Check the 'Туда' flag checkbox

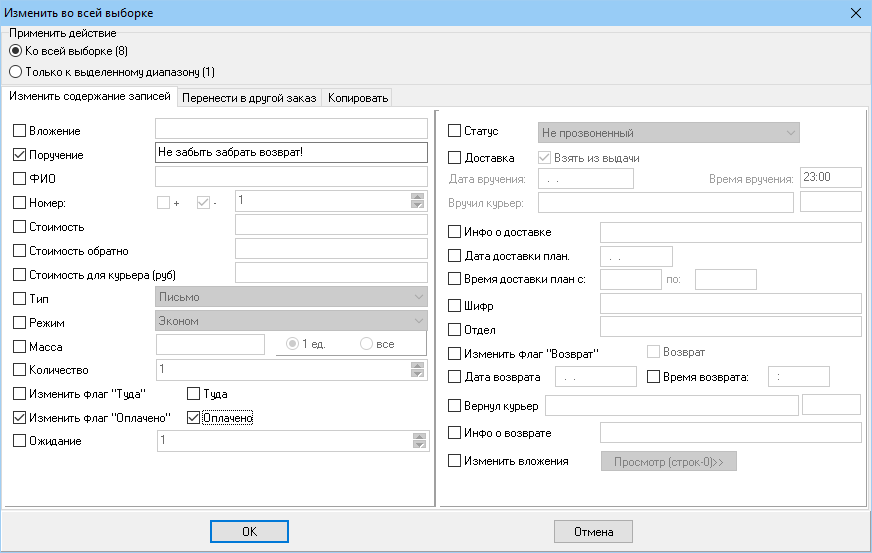click(194, 393)
